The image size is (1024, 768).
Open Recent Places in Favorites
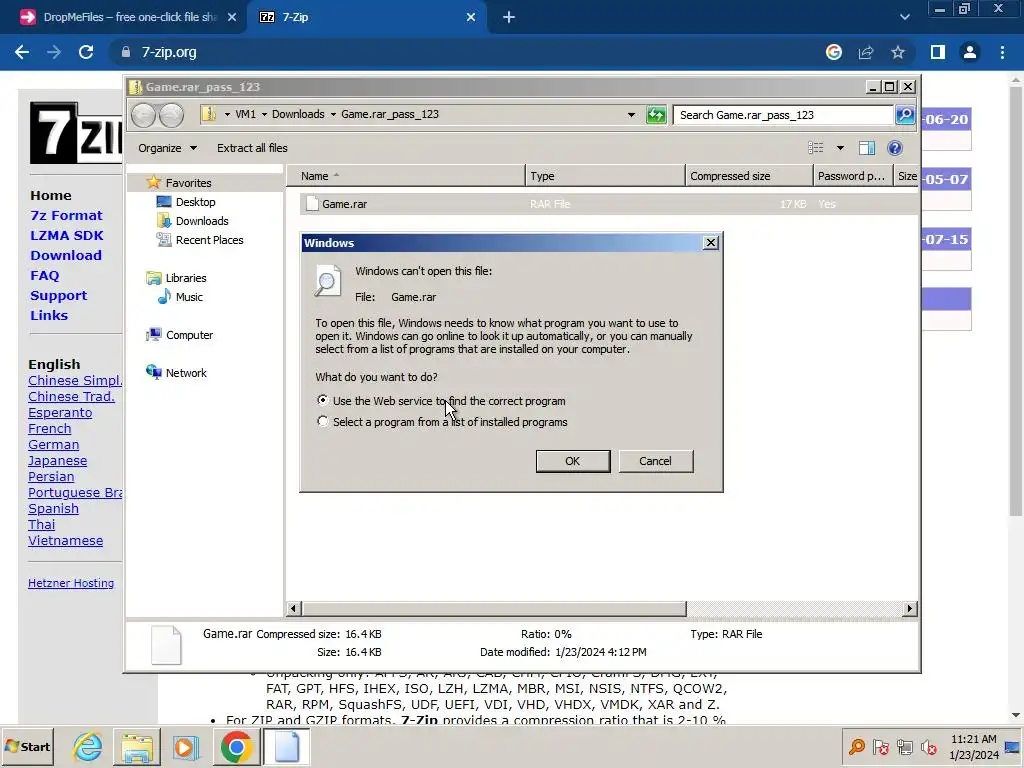pos(209,240)
